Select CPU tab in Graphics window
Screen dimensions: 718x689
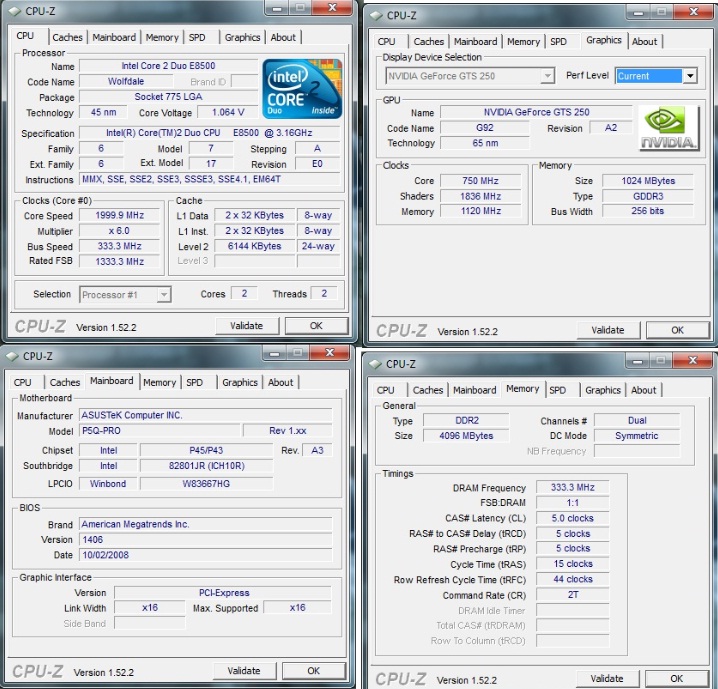[x=386, y=42]
